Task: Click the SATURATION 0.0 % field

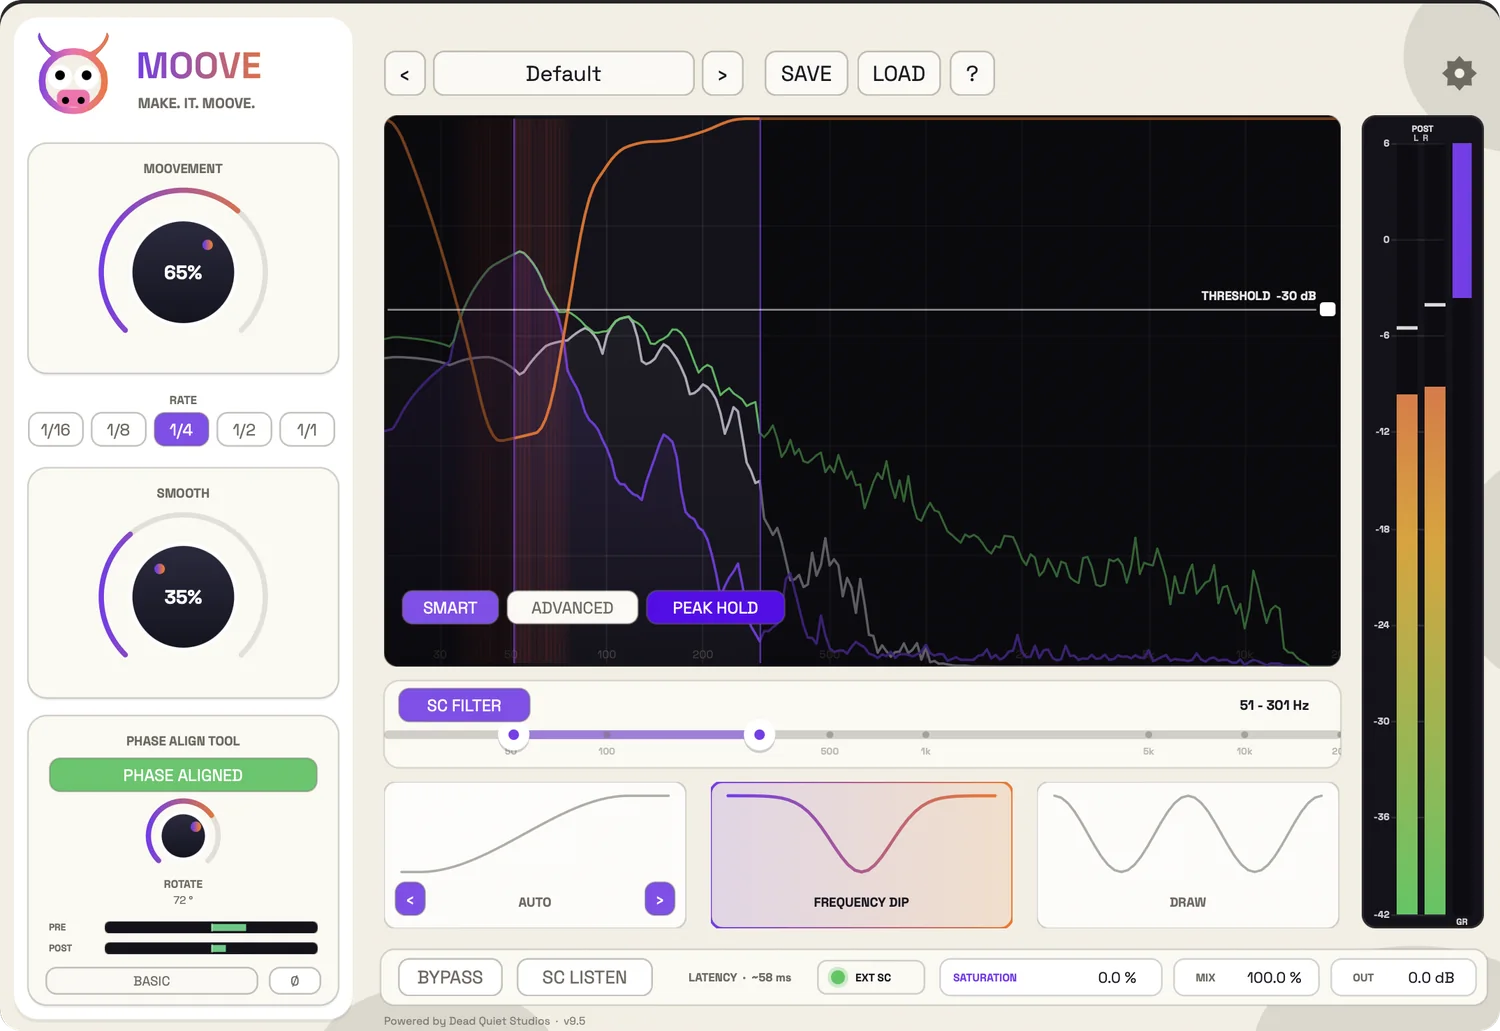Action: (1050, 977)
